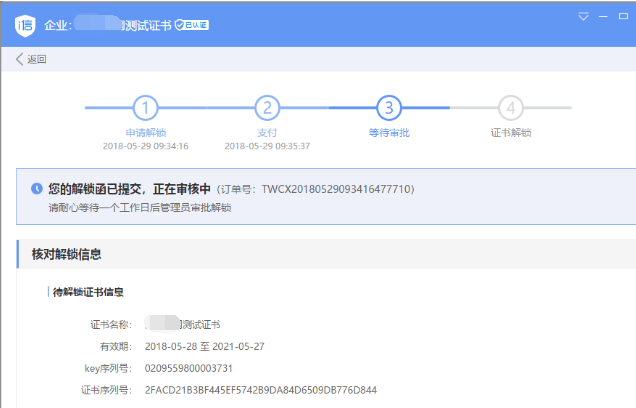This screenshot has height=408, width=636.
Task: Click the 支付 step label
Action: (x=266, y=132)
